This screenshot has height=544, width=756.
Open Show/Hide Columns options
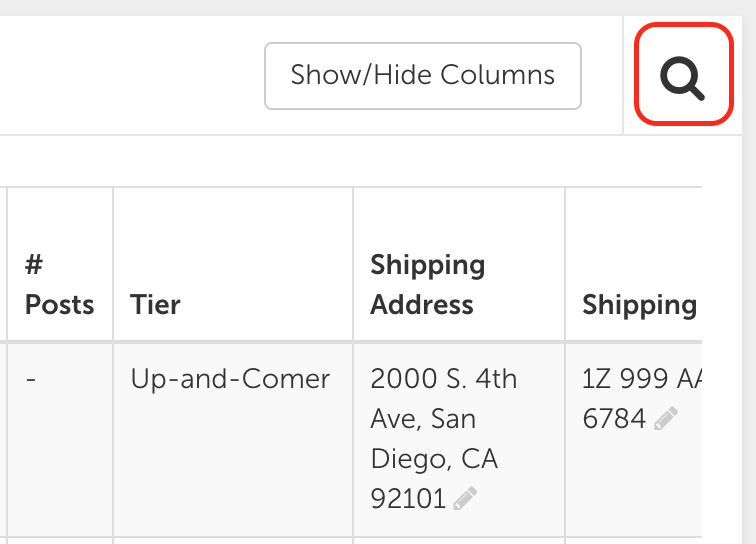point(423,76)
